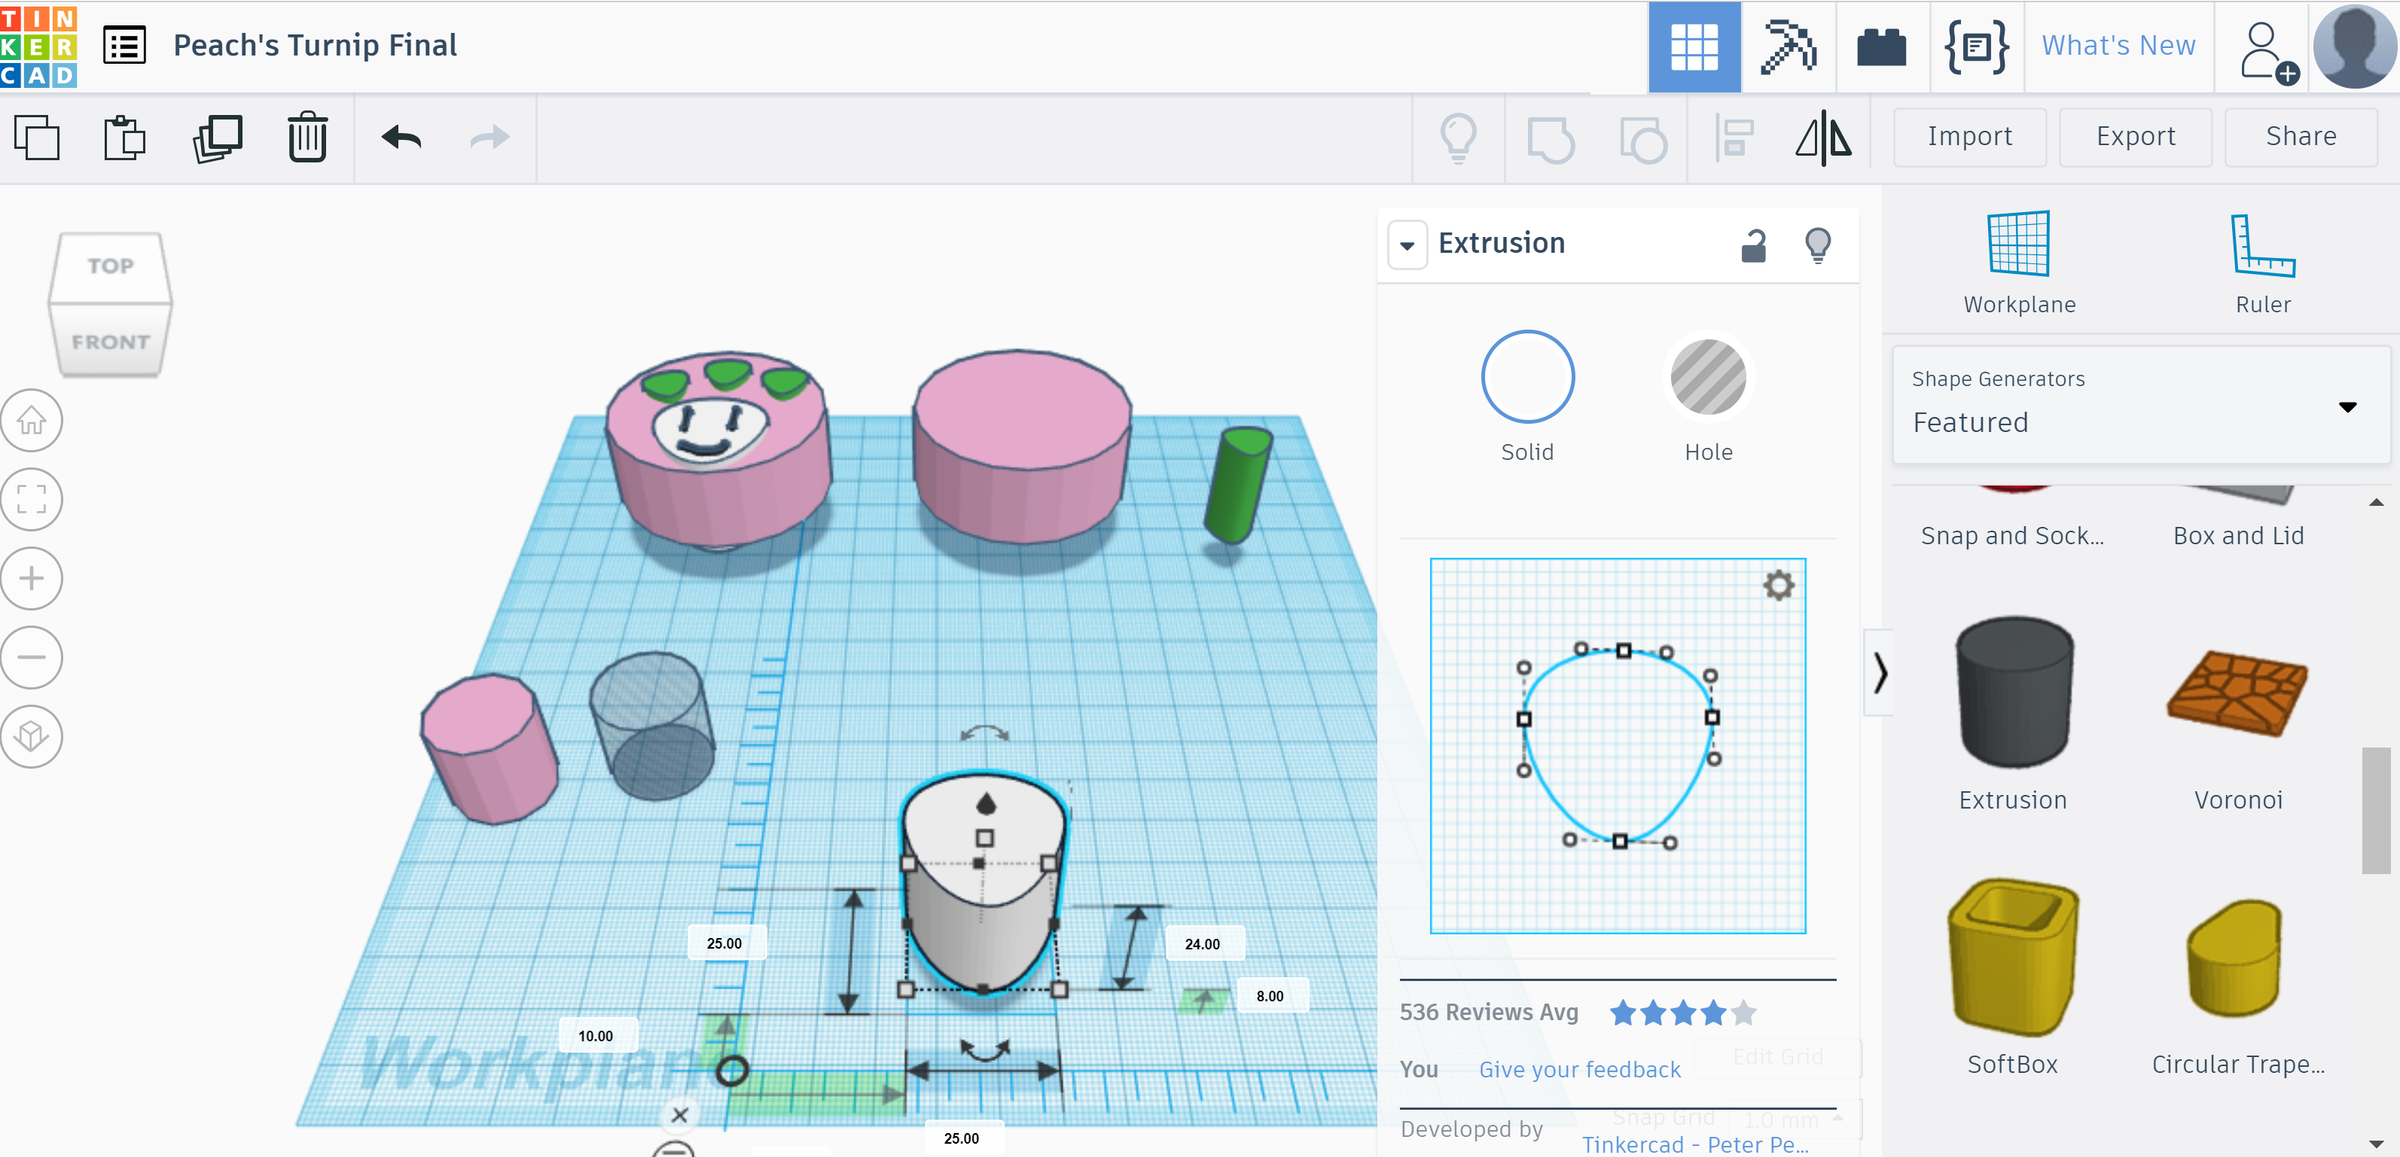Screen dimensions: 2400x1157
Task: Set shape to Hole
Action: click(x=1708, y=377)
